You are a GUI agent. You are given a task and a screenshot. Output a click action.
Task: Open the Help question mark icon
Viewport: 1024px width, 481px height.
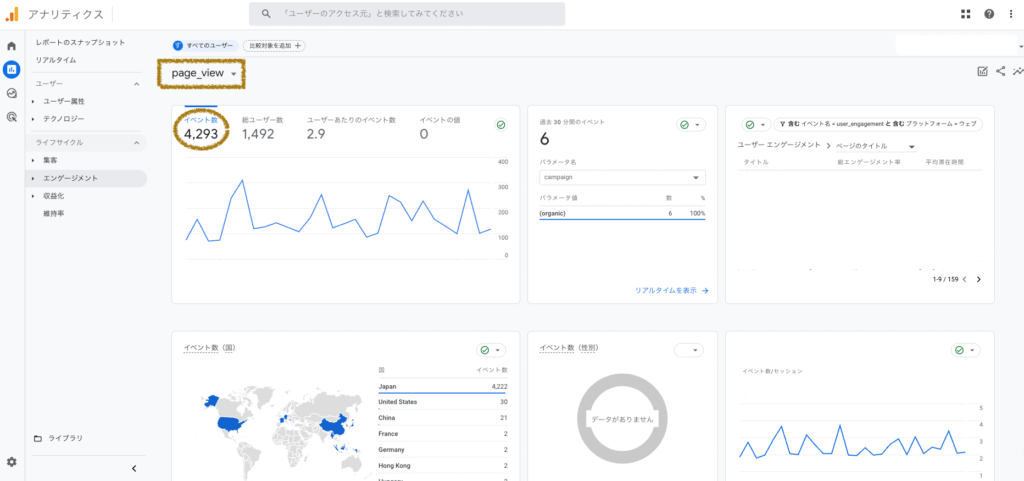989,14
